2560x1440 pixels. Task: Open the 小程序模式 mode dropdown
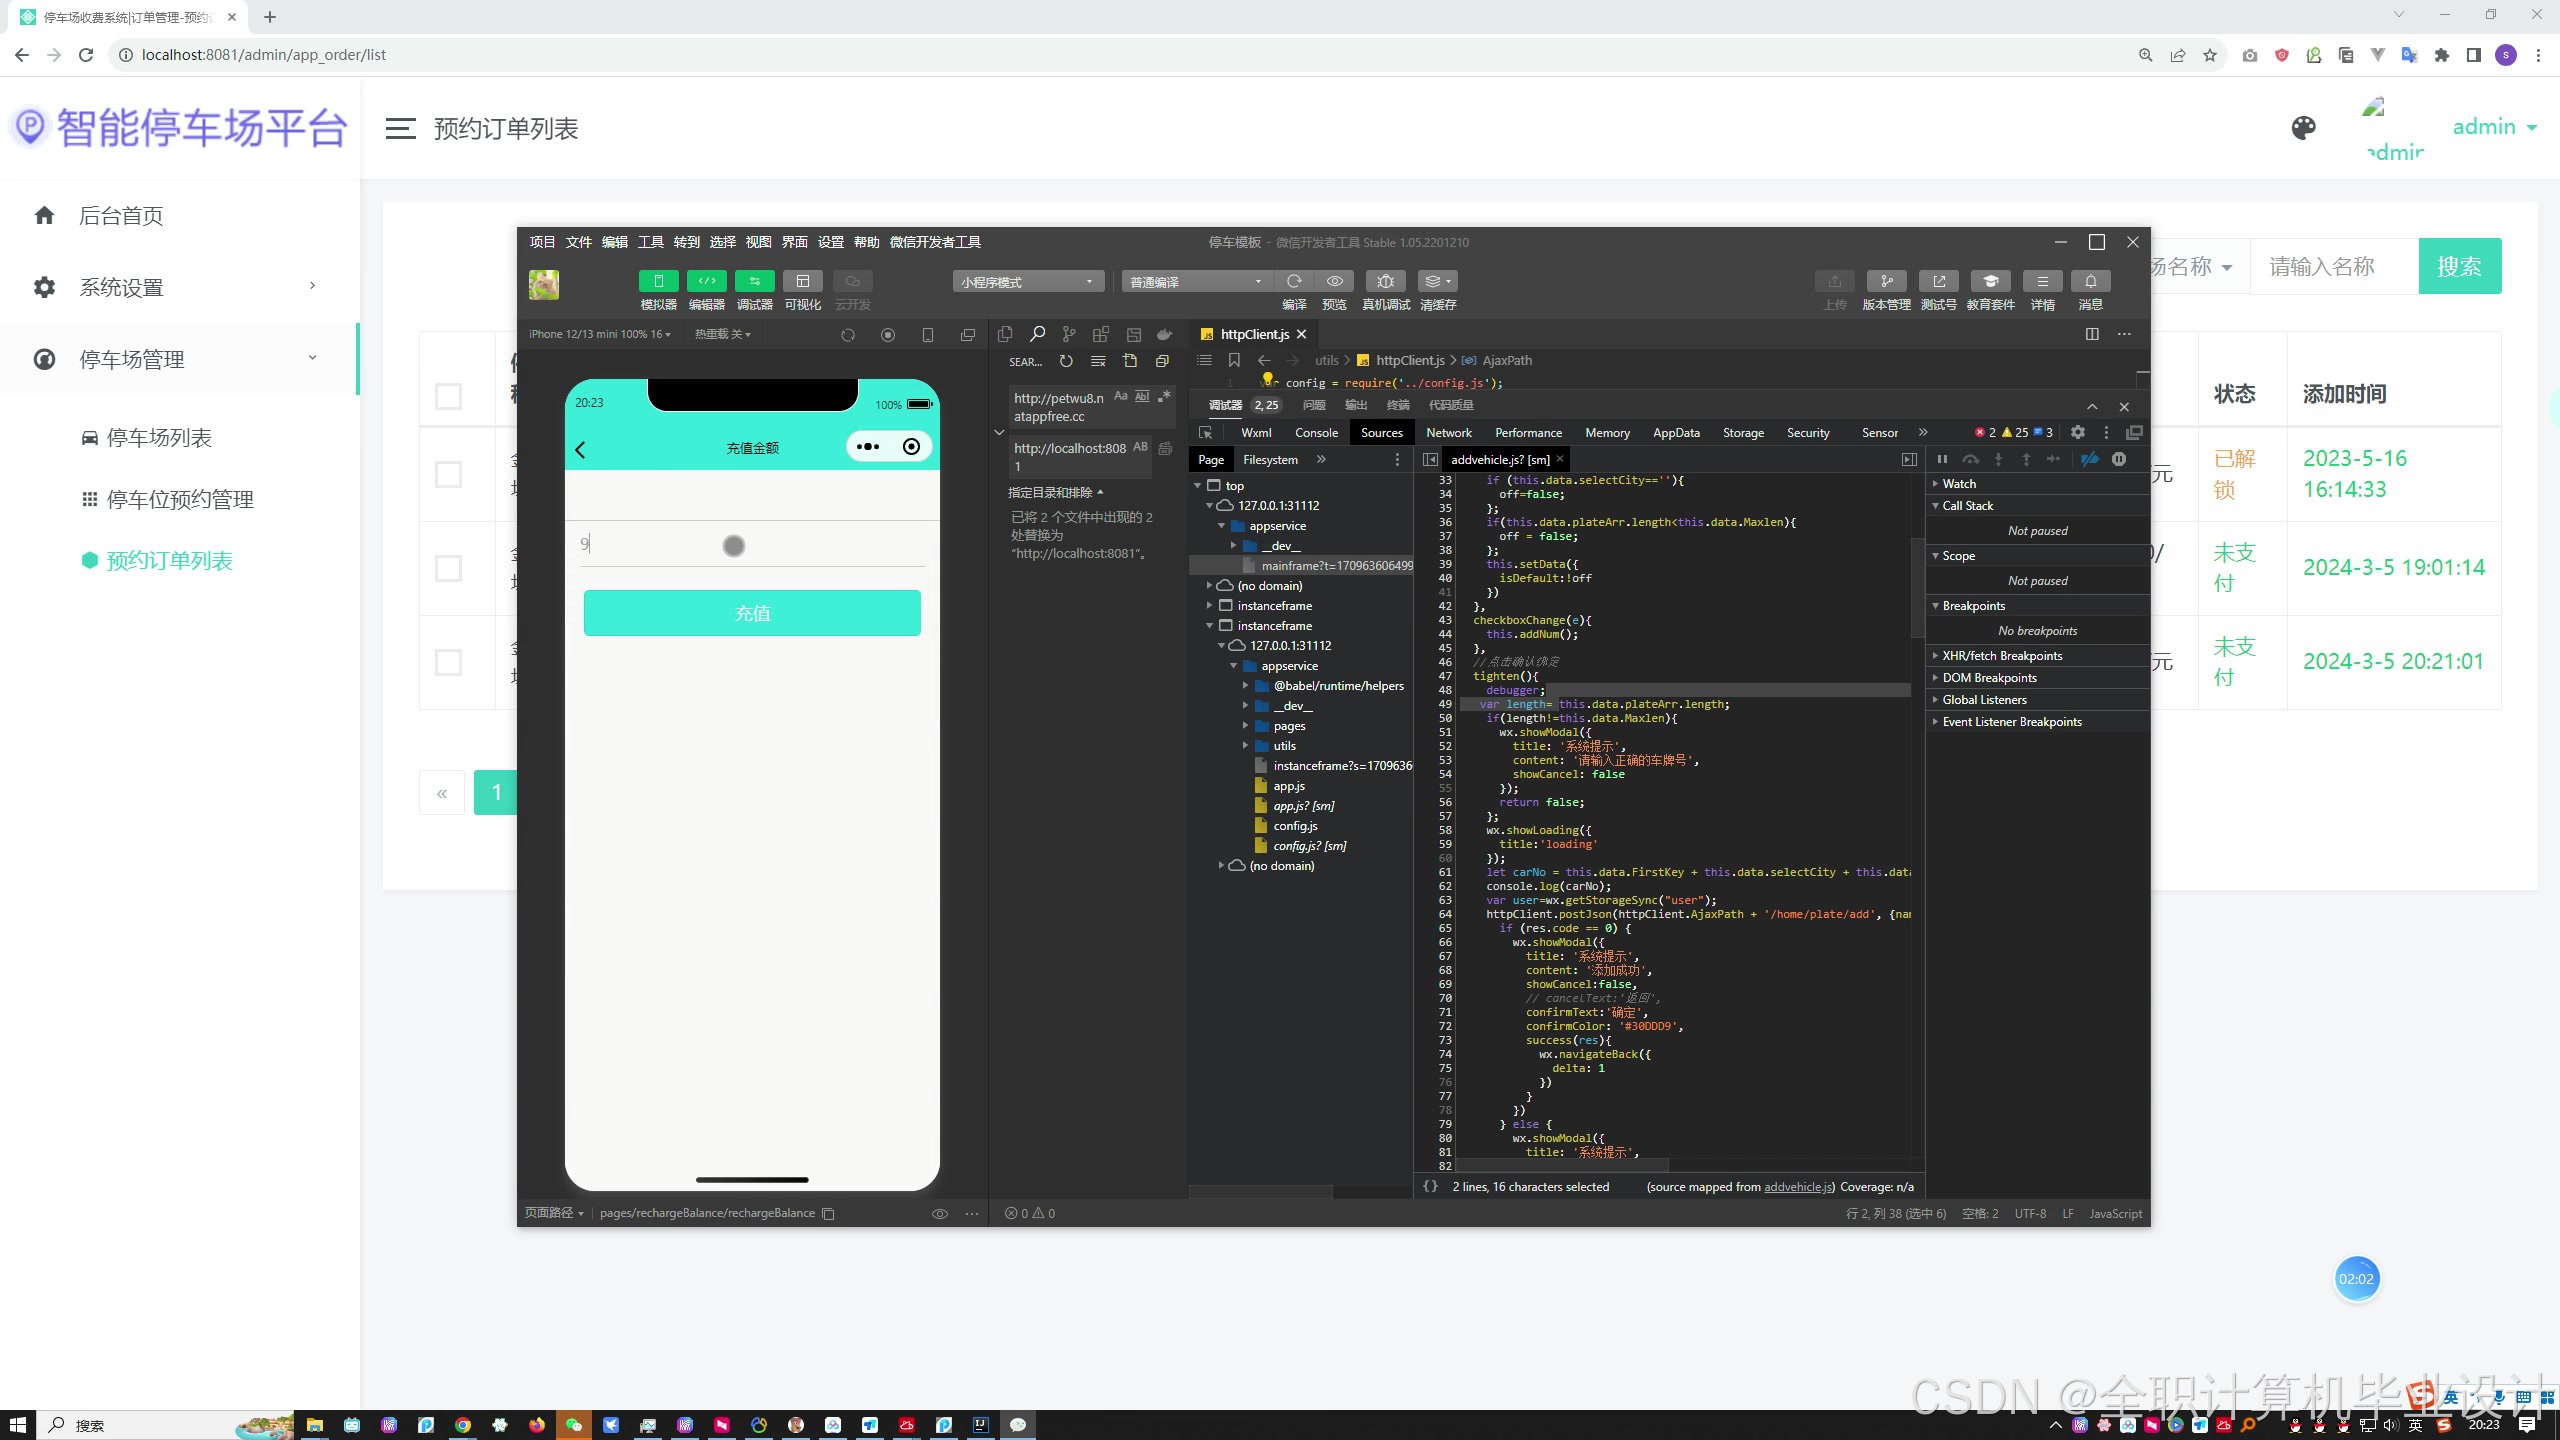(x=1027, y=282)
